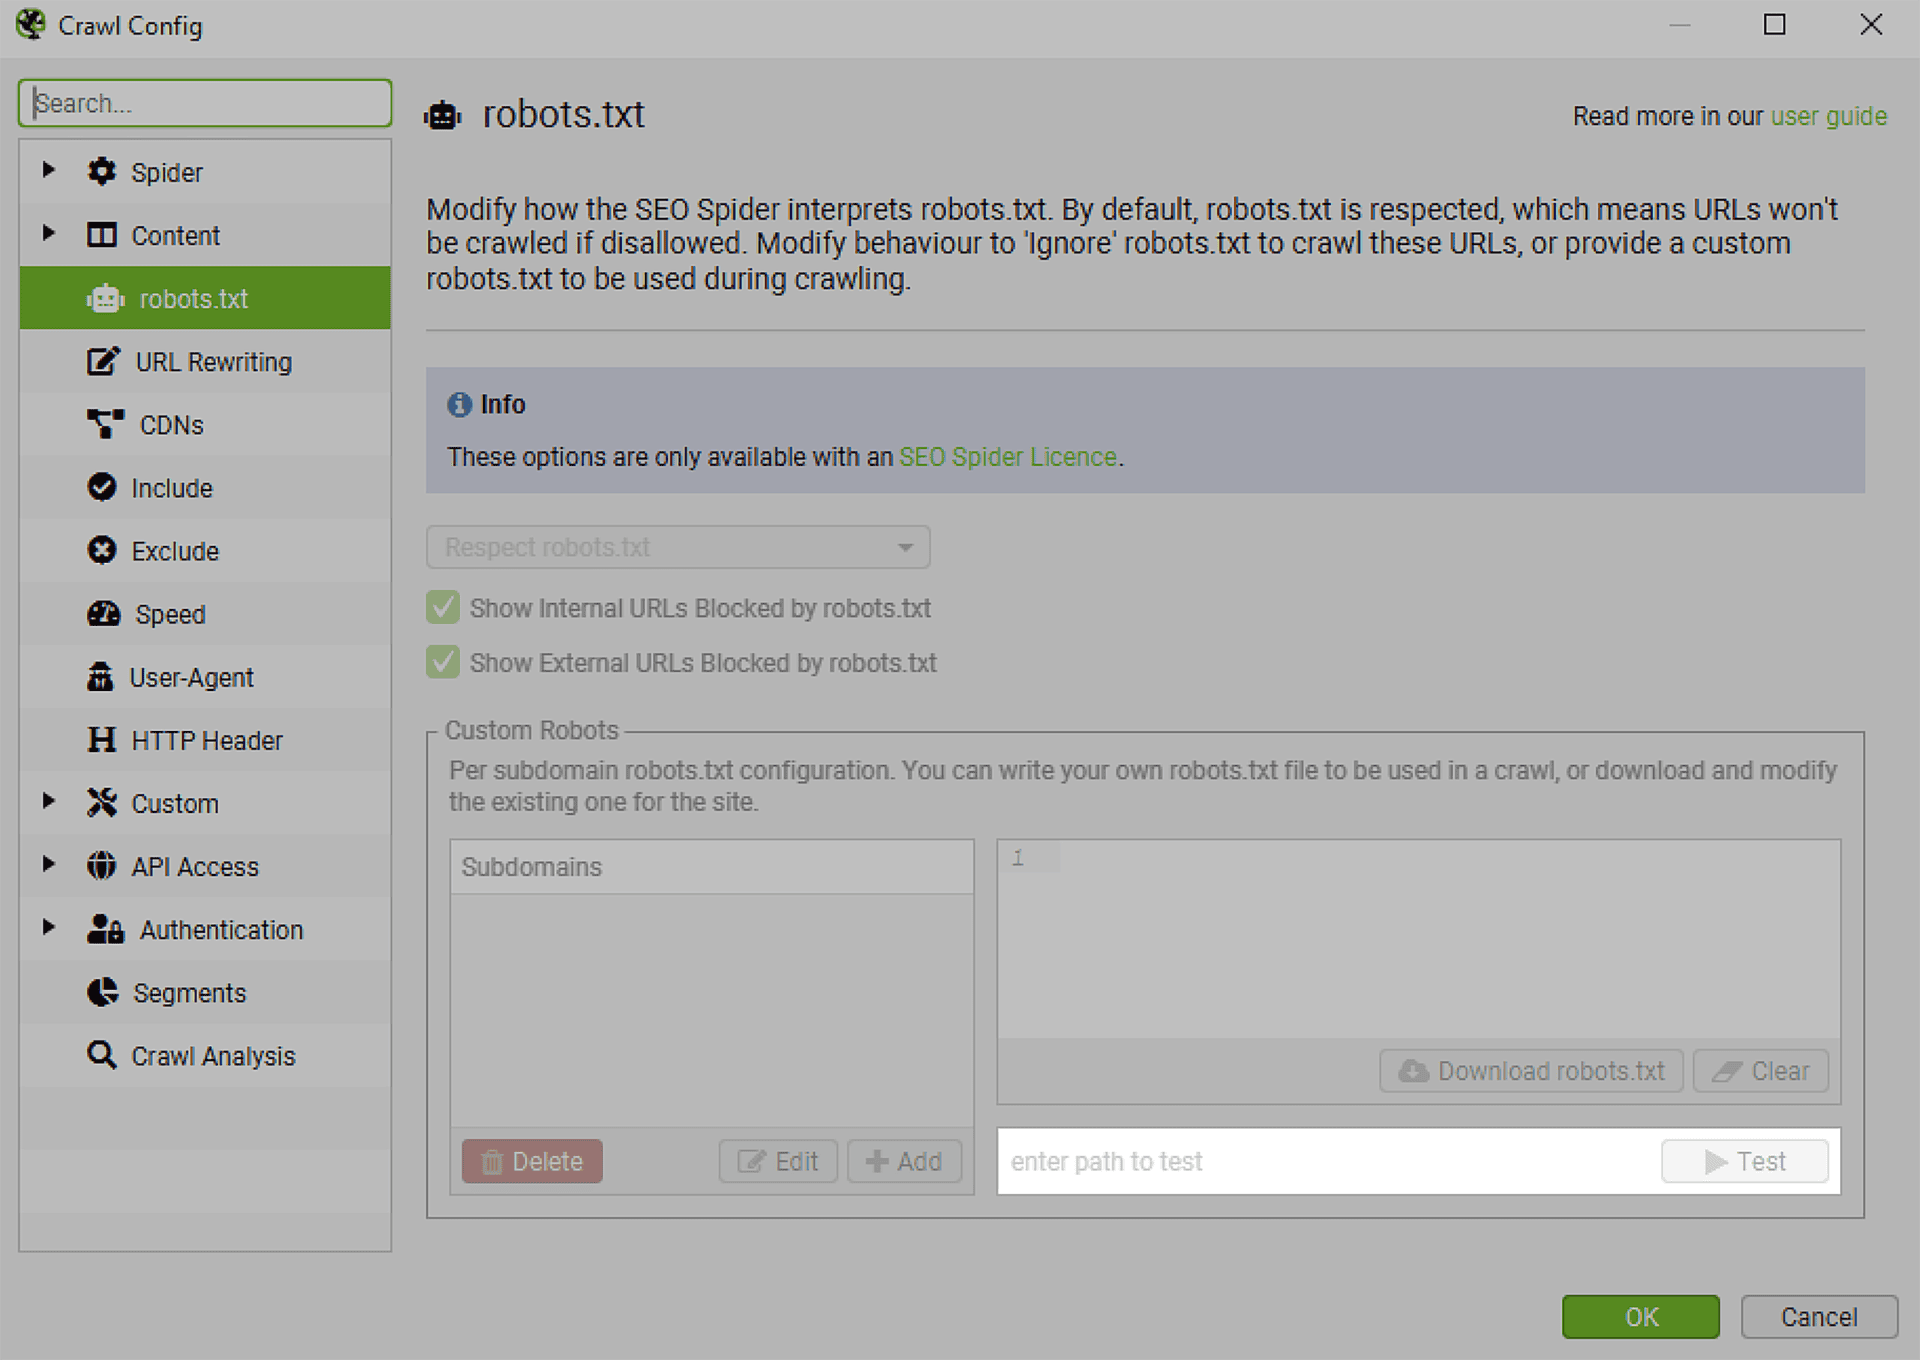This screenshot has height=1360, width=1920.
Task: Click the Exclude cross circle icon
Action: (101, 551)
